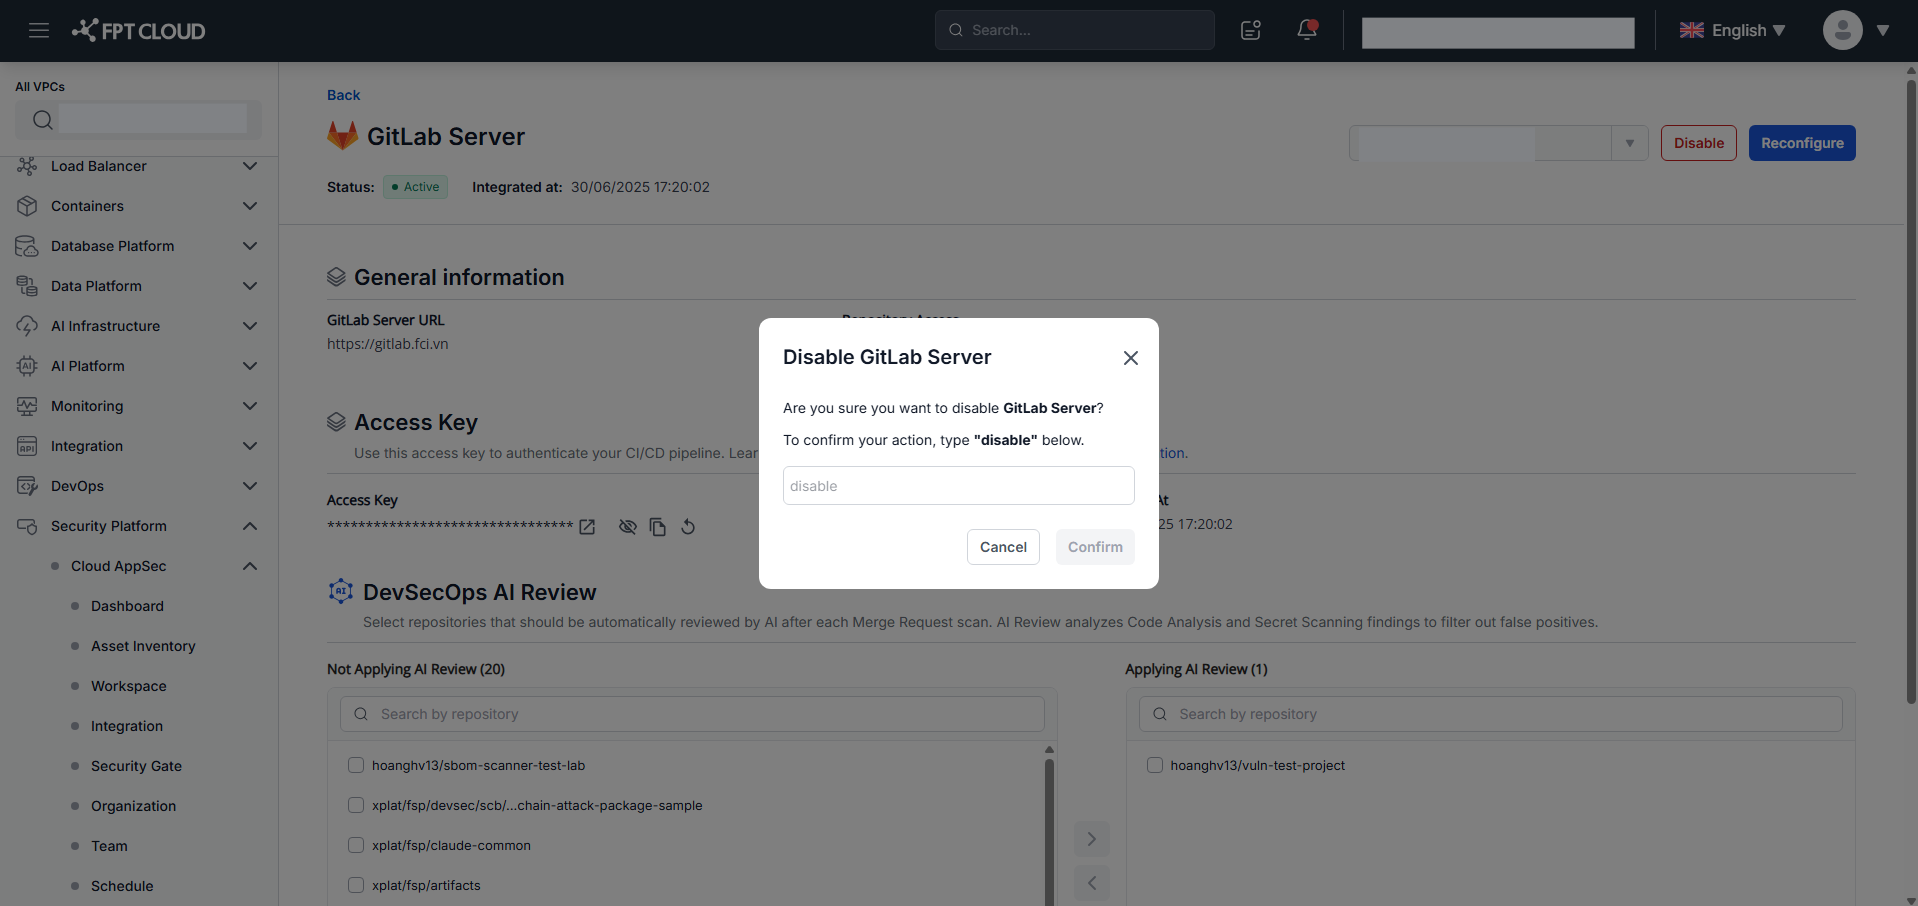
Task: Expand the Containers menu chevron
Action: click(x=250, y=206)
